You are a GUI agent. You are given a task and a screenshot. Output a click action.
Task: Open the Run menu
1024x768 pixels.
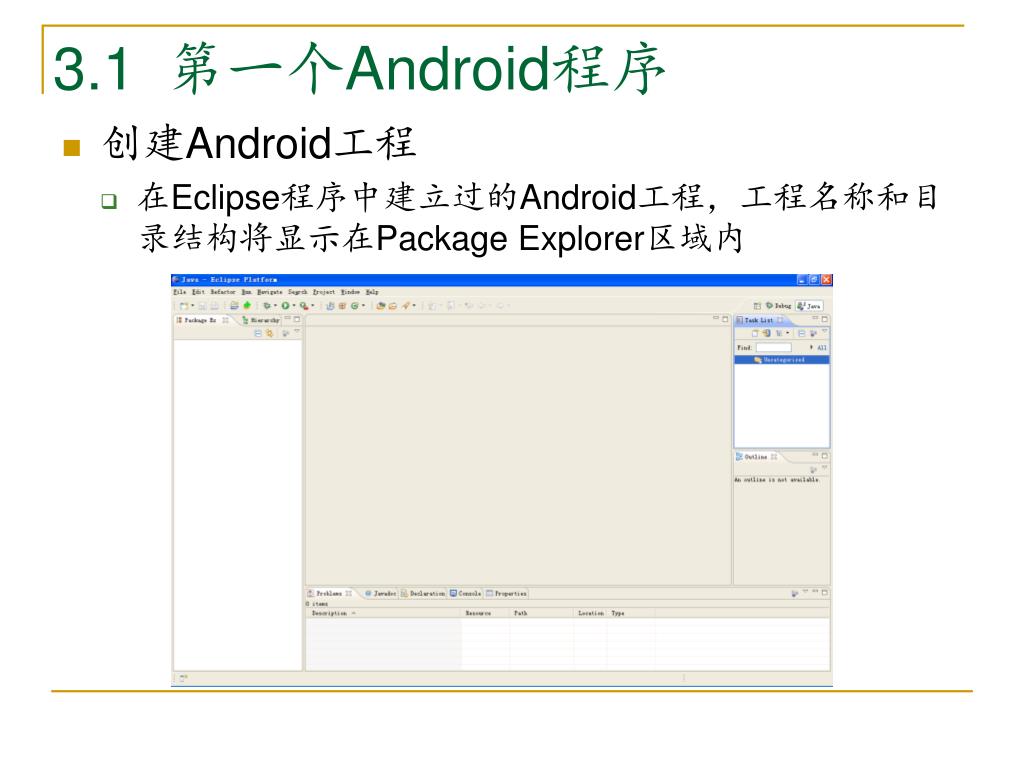tap(246, 292)
